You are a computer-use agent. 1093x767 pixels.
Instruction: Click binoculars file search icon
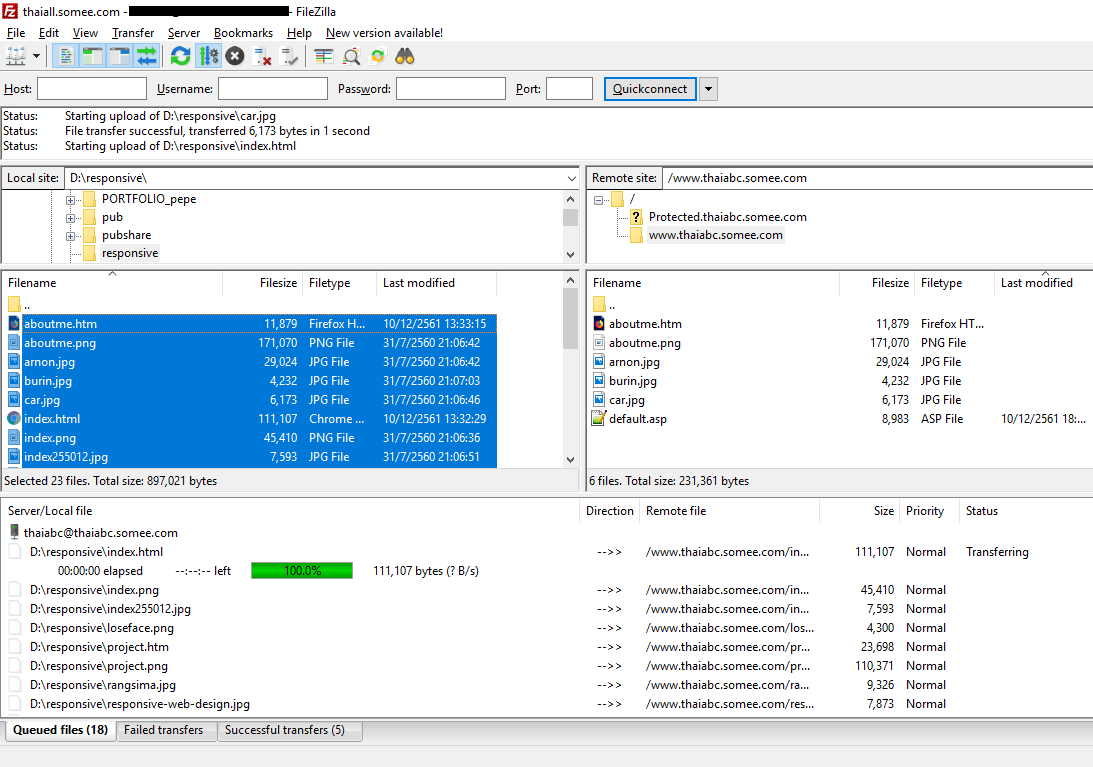pyautogui.click(x=405, y=56)
